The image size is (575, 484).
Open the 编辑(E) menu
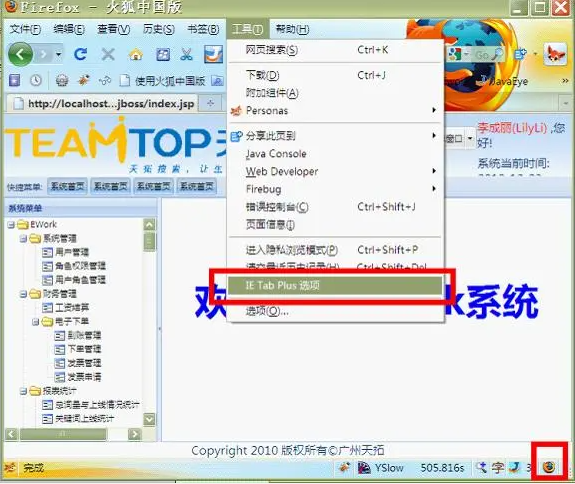click(69, 29)
